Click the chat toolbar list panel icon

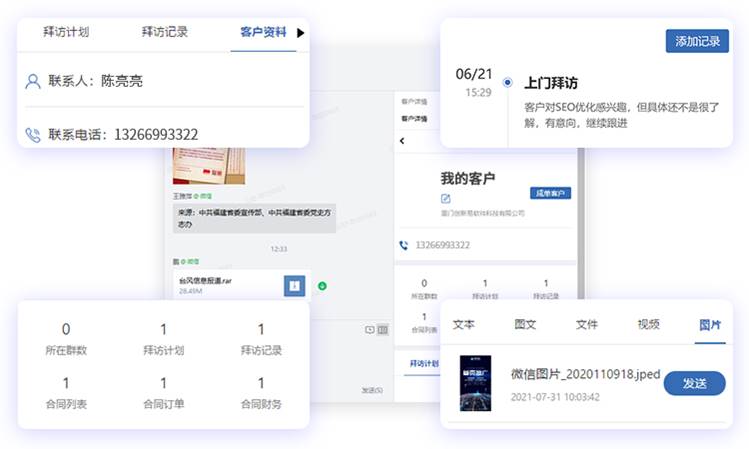(383, 330)
